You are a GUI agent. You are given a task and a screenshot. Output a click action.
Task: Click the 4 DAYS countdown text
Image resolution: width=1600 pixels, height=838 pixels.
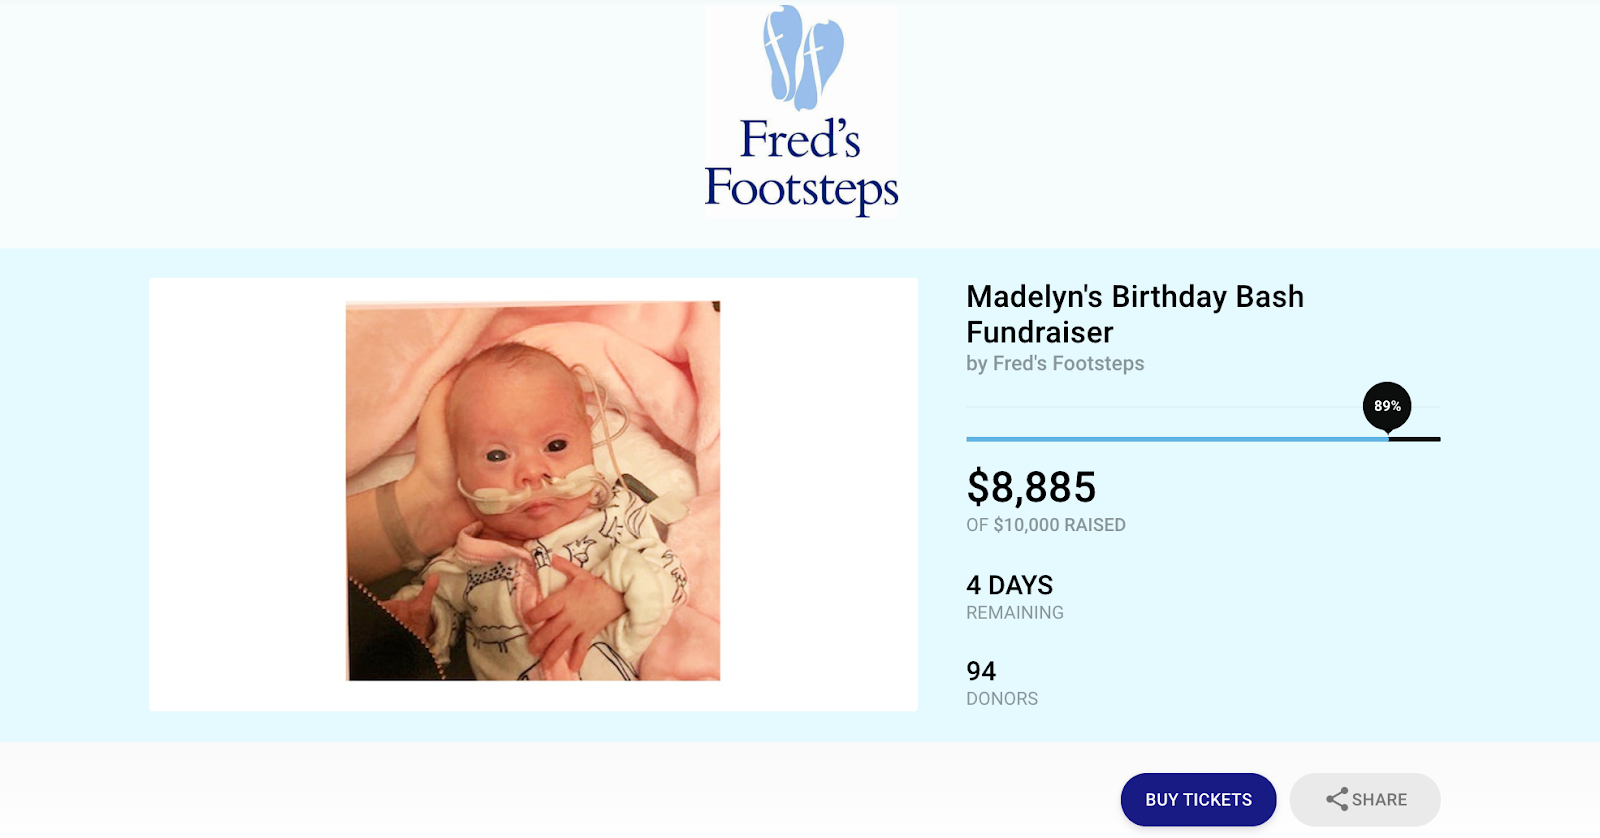point(1009,585)
